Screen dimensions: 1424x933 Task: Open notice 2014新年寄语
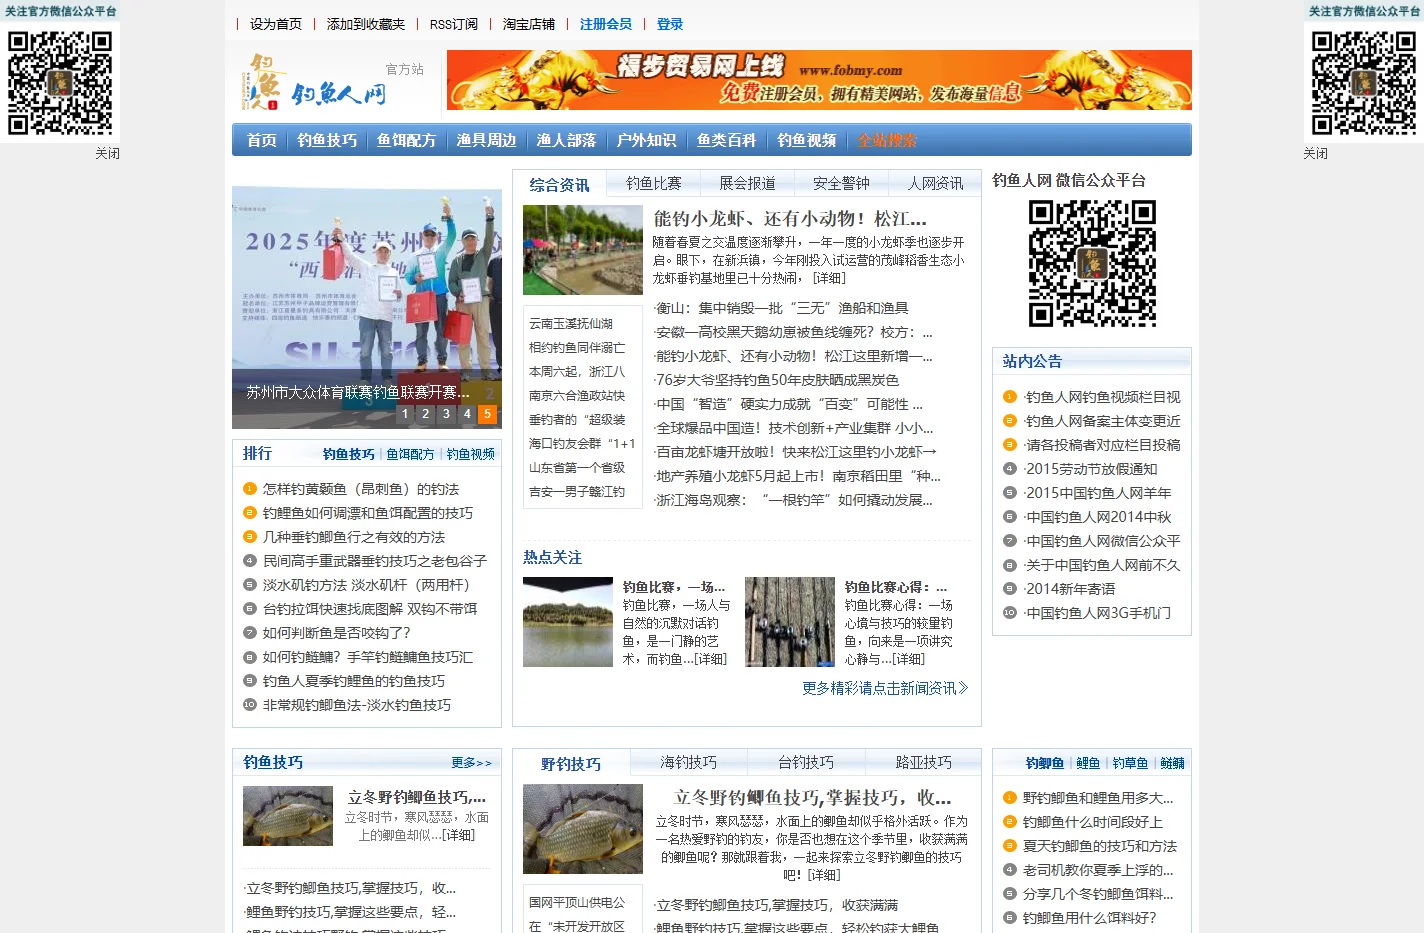click(1070, 589)
